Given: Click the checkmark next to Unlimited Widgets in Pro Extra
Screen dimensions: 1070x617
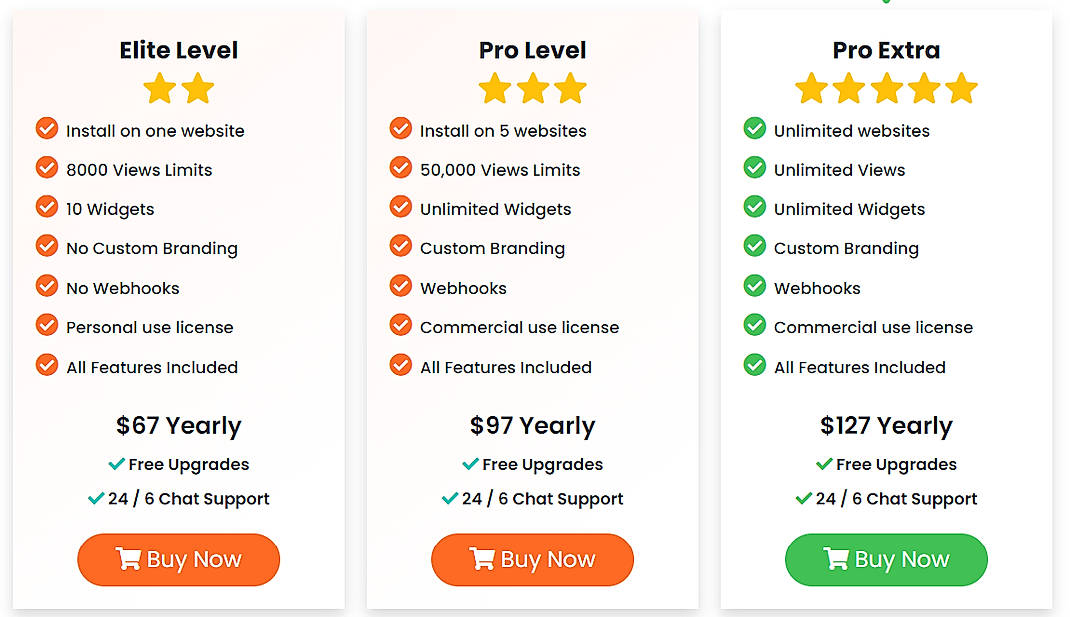Looking at the screenshot, I should (x=754, y=208).
